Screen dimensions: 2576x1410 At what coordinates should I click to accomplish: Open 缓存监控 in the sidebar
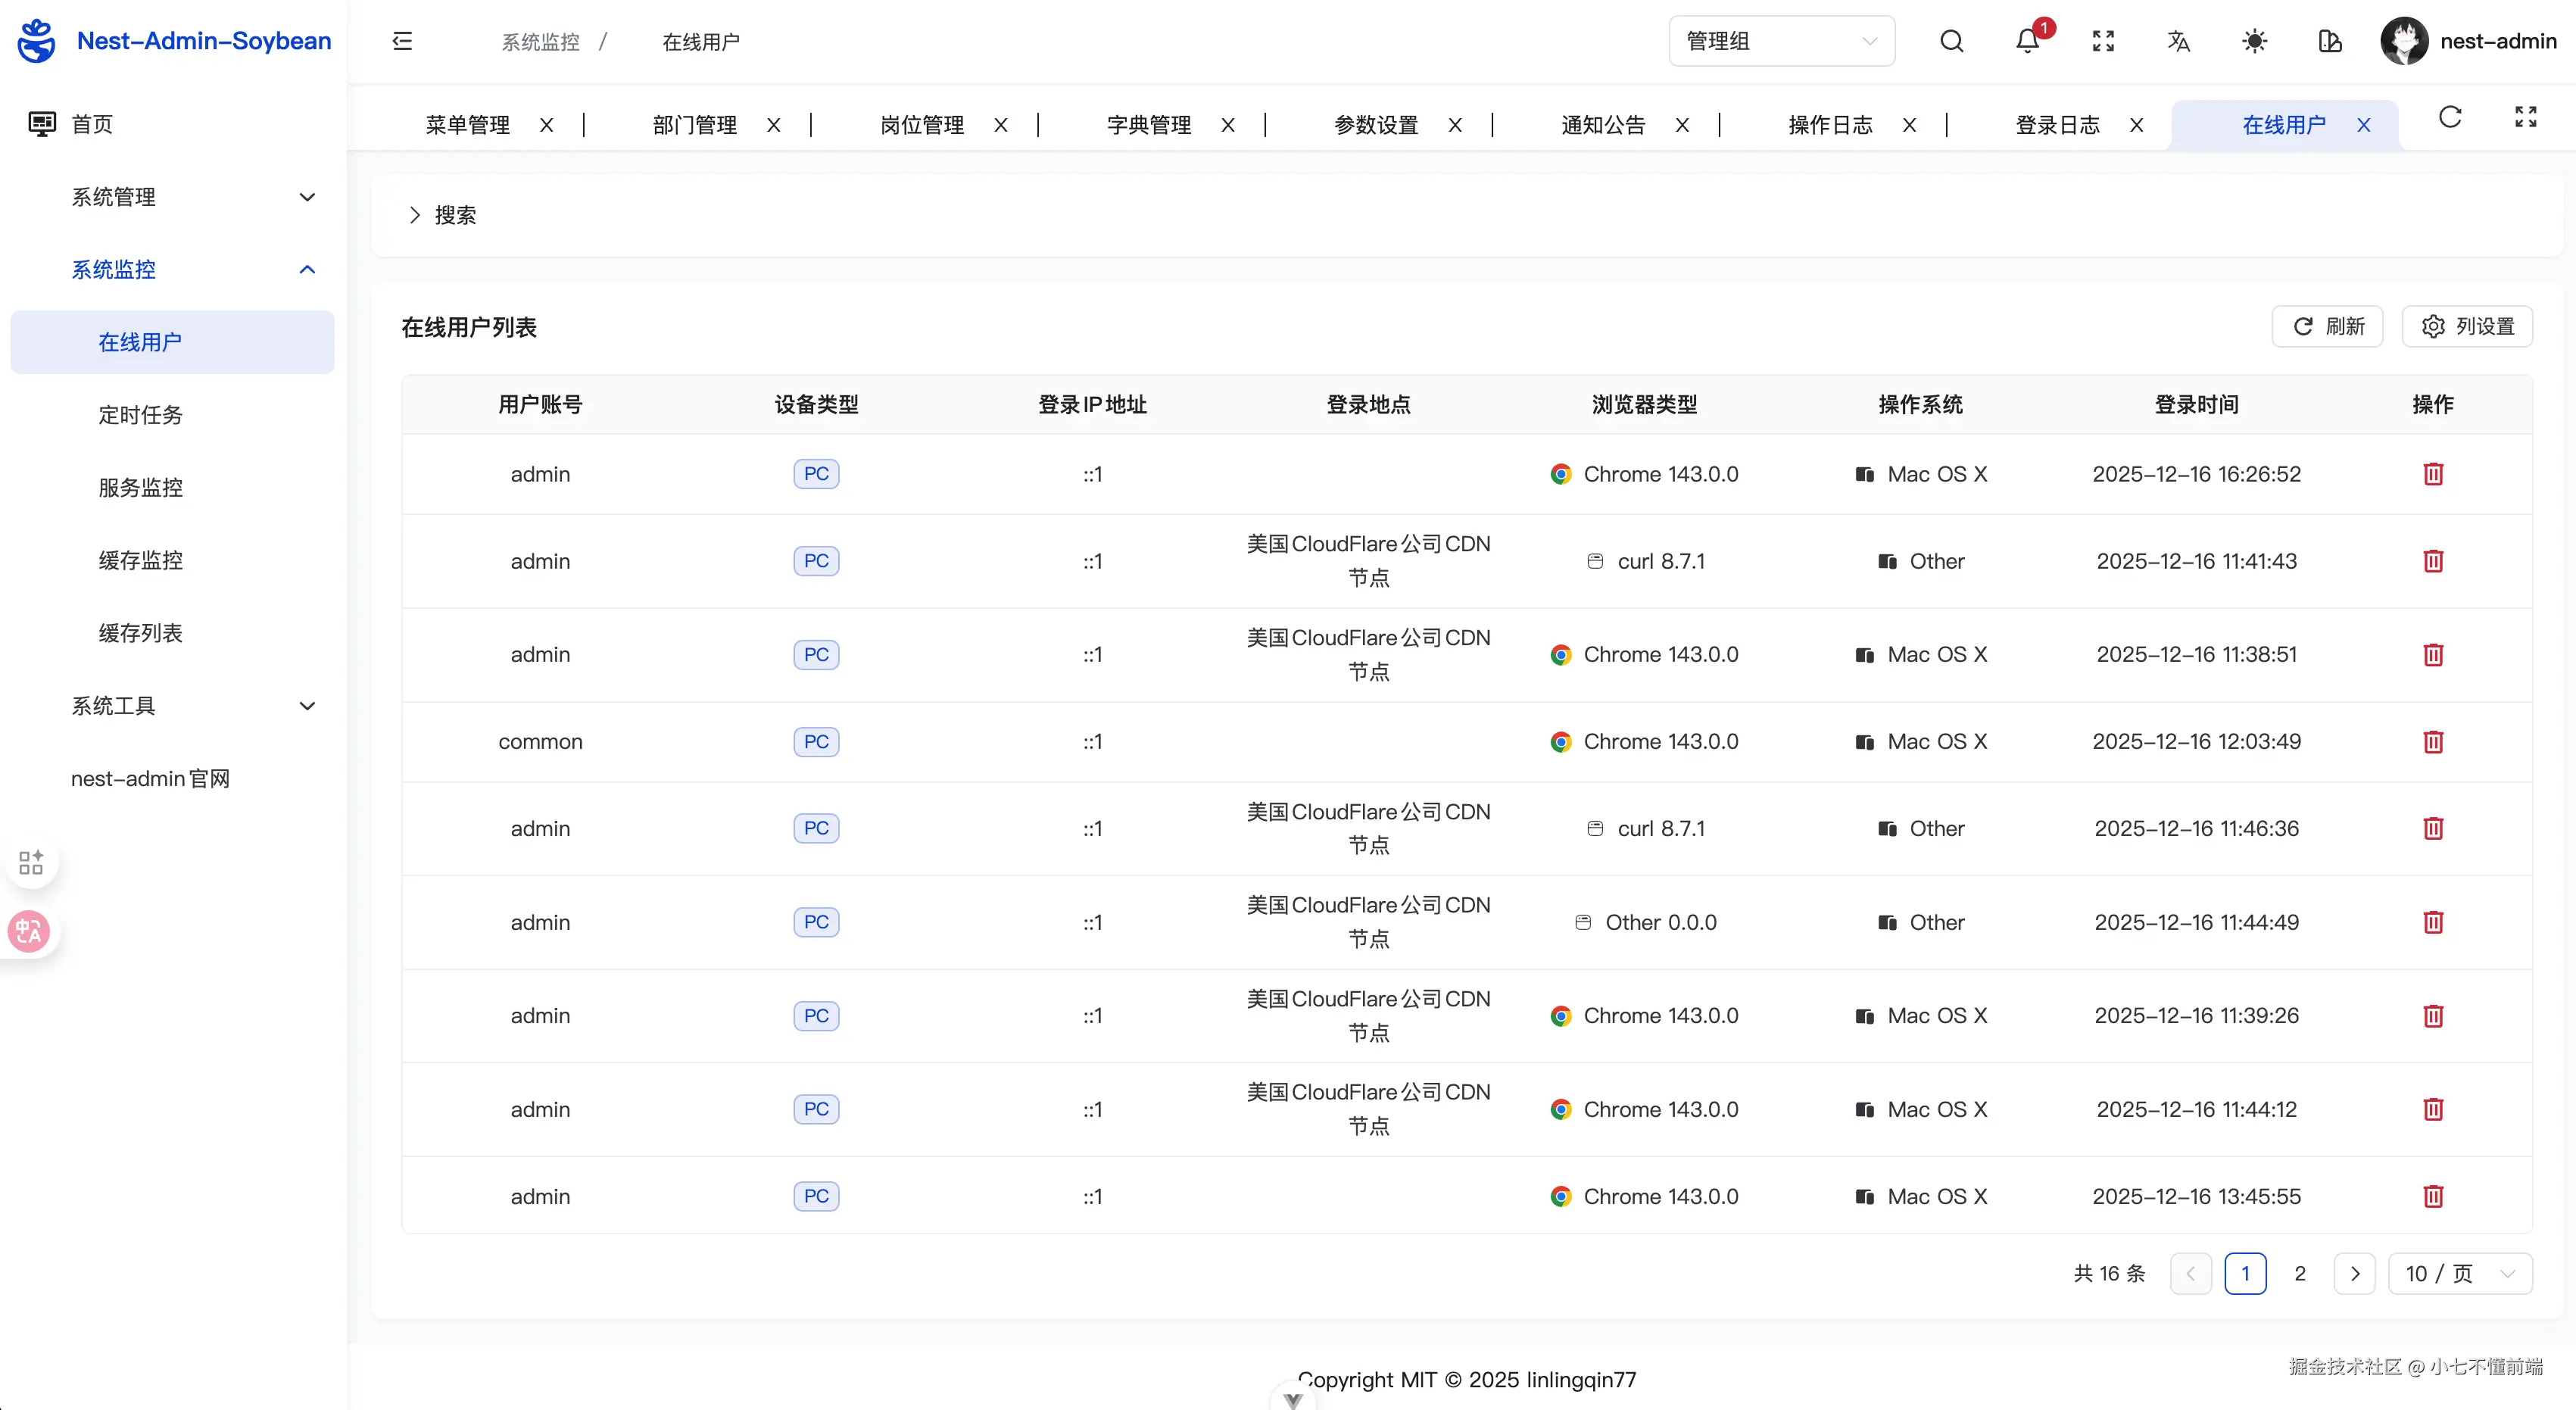pos(140,560)
